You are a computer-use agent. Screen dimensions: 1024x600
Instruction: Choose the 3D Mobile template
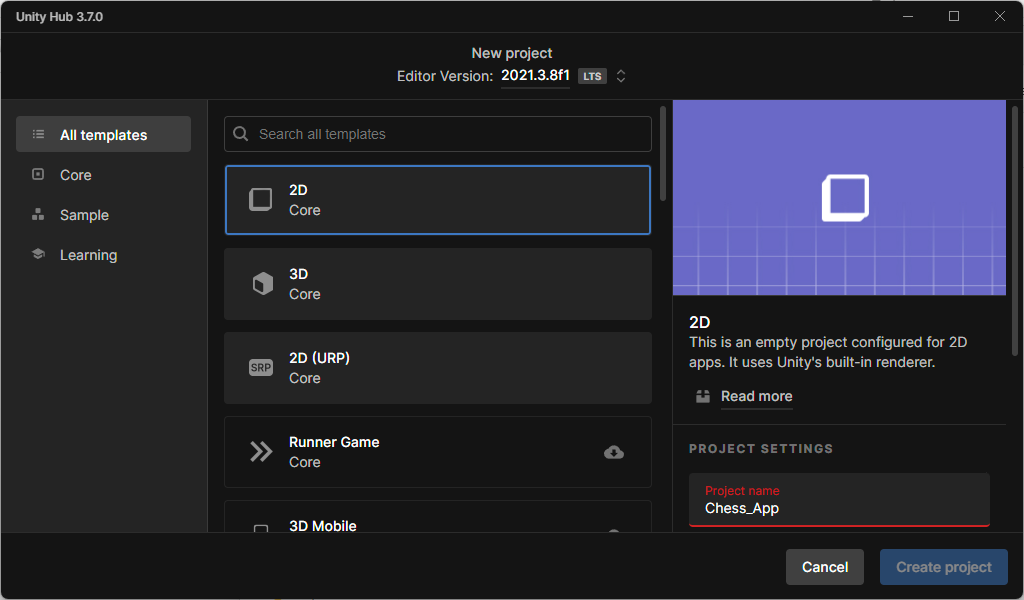pos(438,516)
